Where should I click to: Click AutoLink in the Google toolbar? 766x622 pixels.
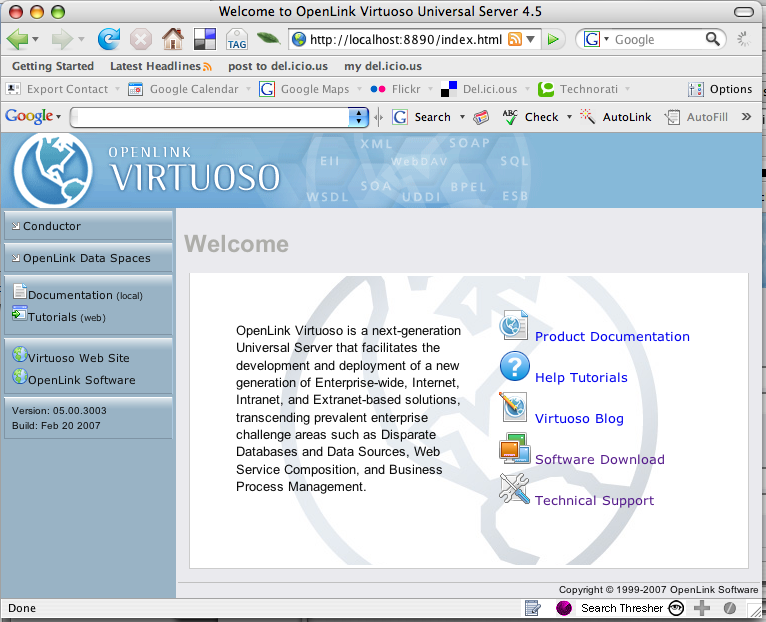pyautogui.click(x=616, y=117)
